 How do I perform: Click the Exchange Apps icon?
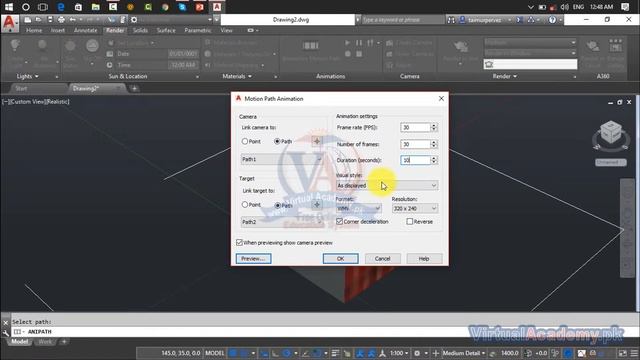[x=520, y=20]
